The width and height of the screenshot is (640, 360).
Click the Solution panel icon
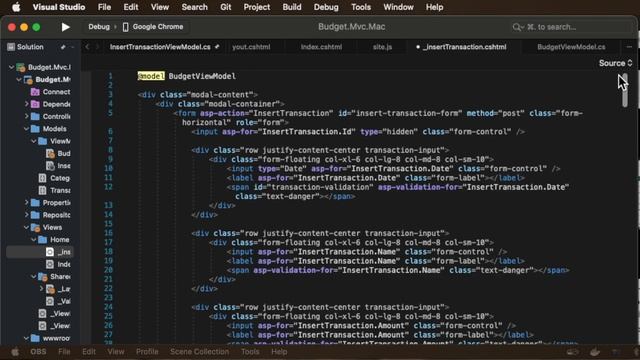click(11, 47)
